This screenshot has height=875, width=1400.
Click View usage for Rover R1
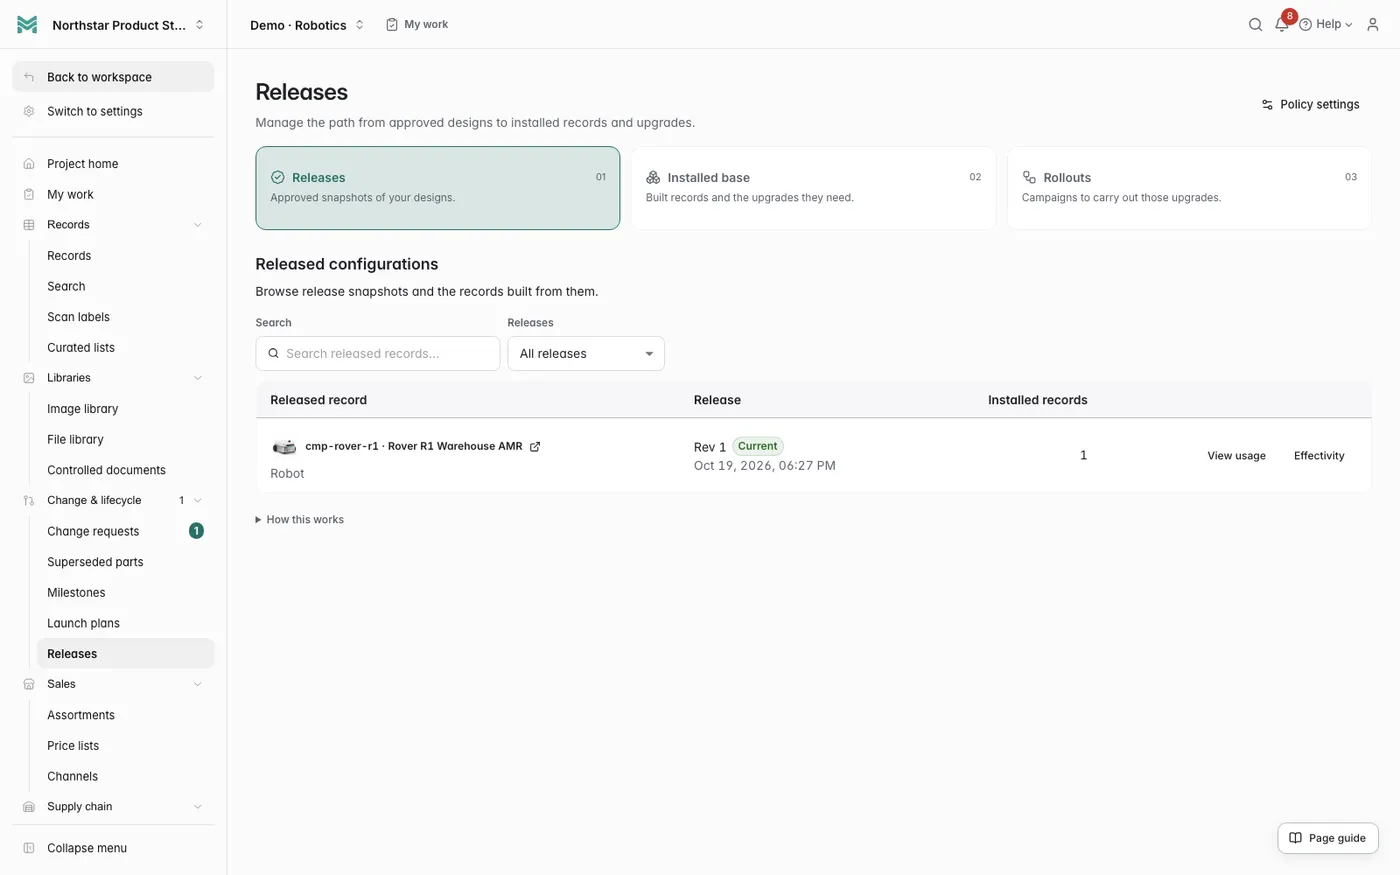(1236, 456)
